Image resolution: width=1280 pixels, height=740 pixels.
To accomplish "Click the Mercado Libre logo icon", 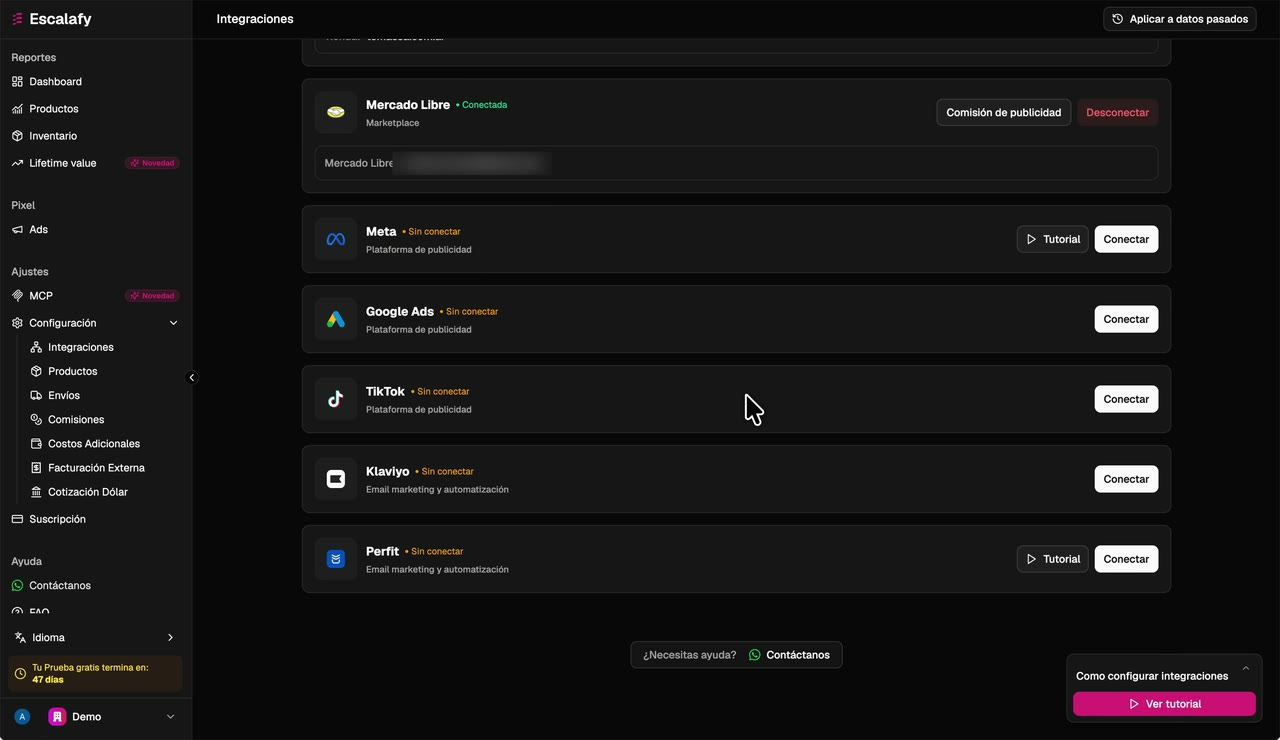I will tap(336, 113).
